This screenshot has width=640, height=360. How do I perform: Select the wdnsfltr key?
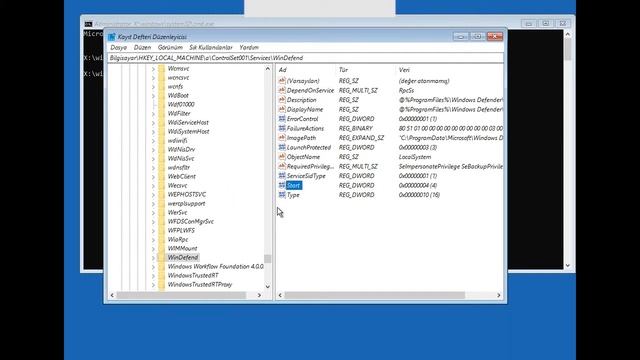tap(179, 167)
